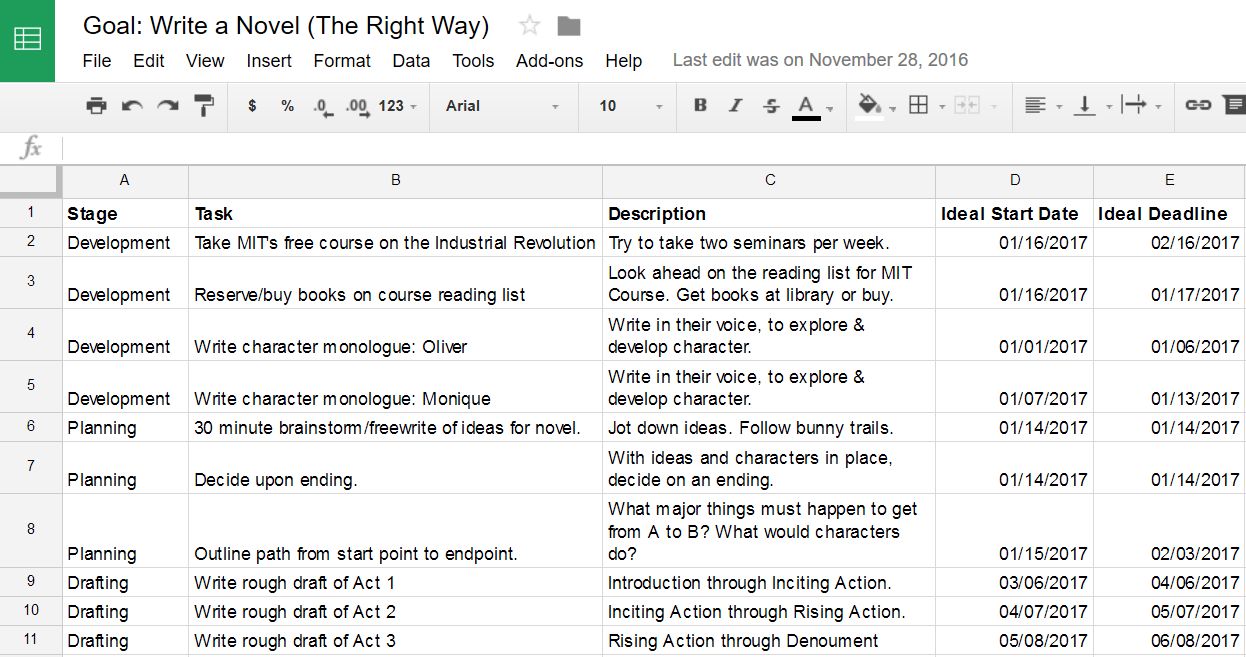Star this spreadsheet document

pyautogui.click(x=529, y=26)
